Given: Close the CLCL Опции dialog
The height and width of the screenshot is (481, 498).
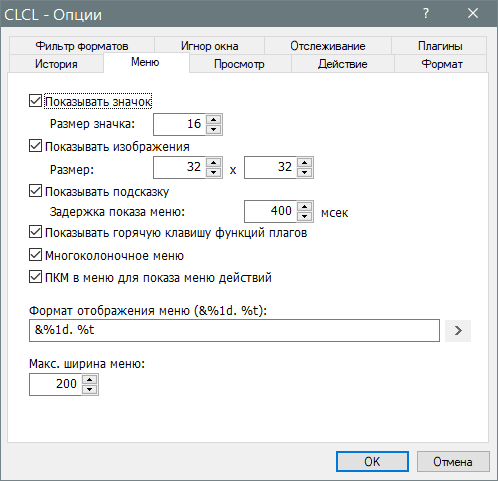Looking at the screenshot, I should click(x=473, y=14).
